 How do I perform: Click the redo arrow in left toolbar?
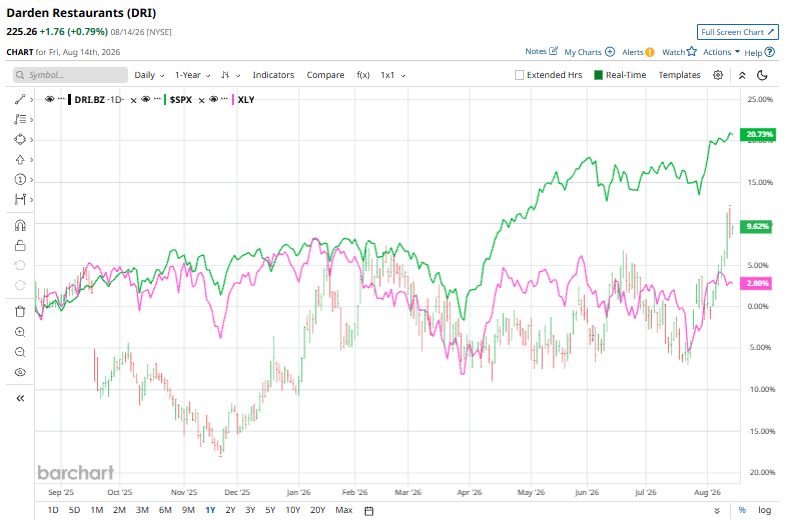tap(20, 285)
